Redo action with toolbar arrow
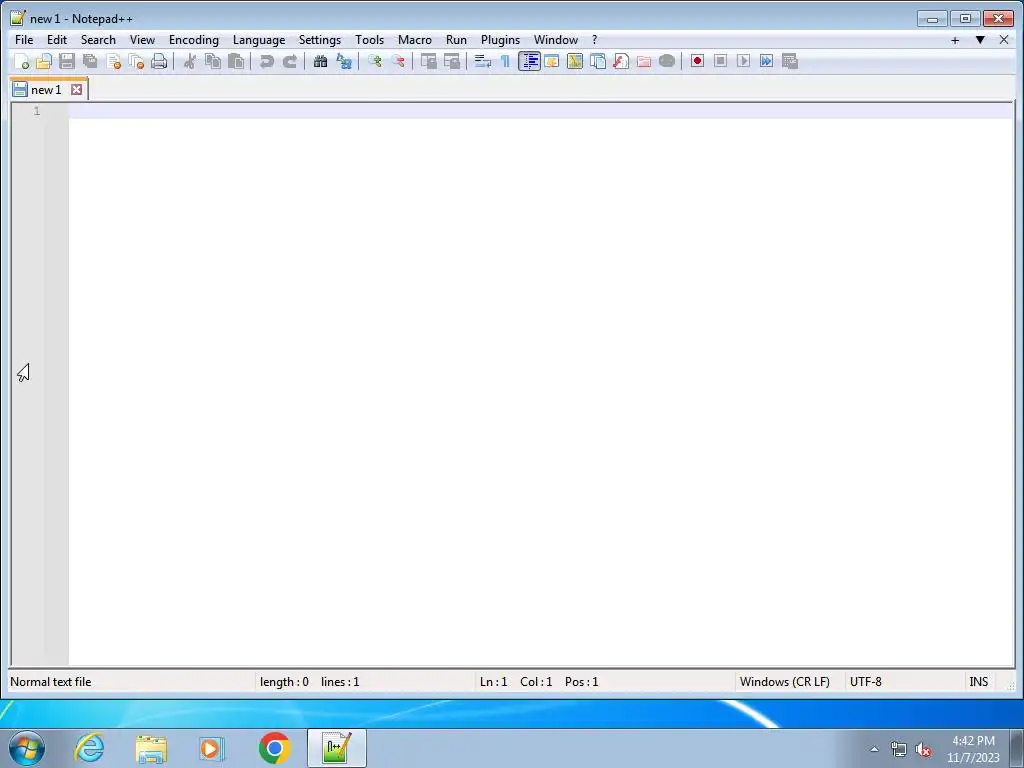The width and height of the screenshot is (1024, 768). [290, 61]
